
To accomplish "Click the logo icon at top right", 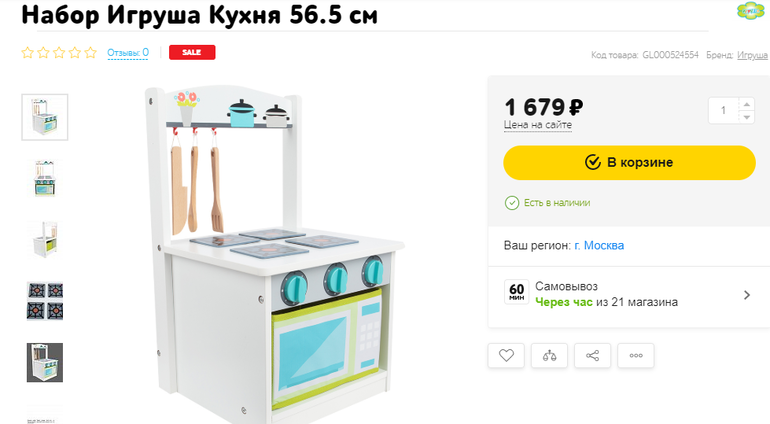I will click(x=751, y=10).
